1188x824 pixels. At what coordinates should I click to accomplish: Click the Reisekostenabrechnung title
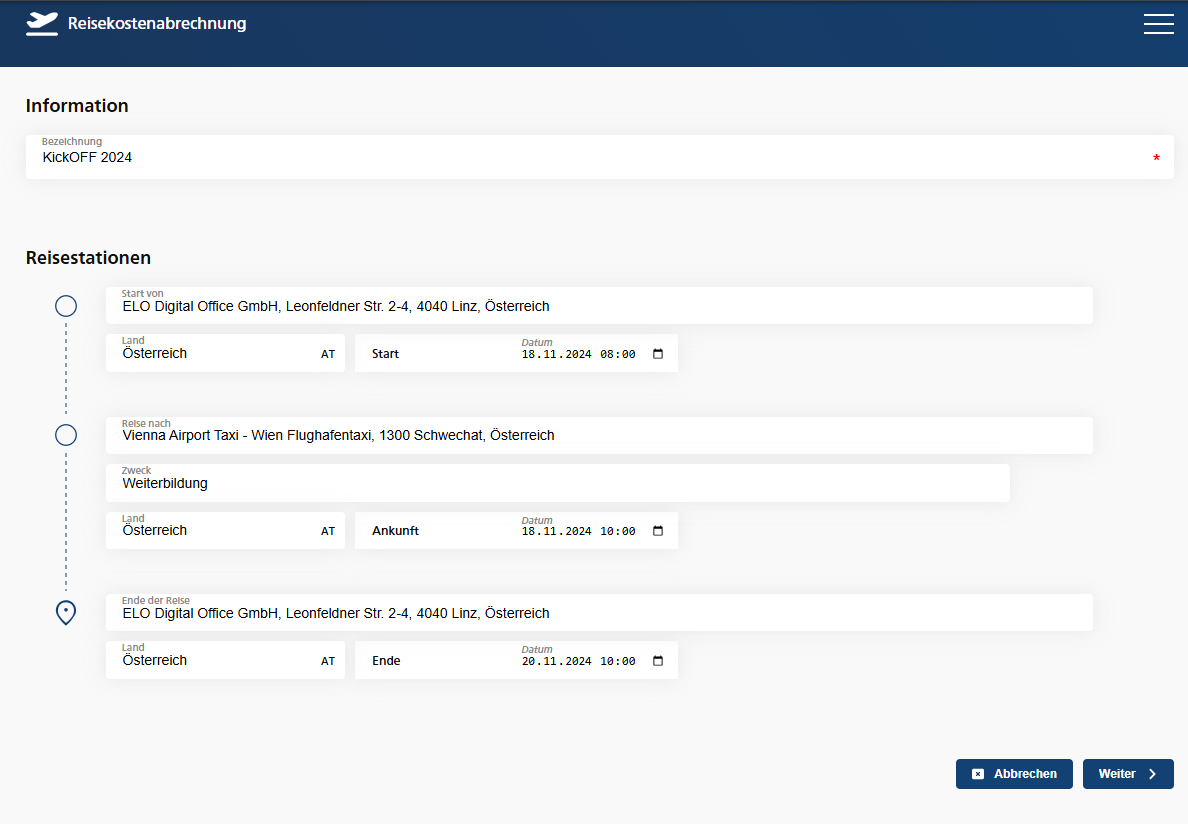(x=157, y=24)
